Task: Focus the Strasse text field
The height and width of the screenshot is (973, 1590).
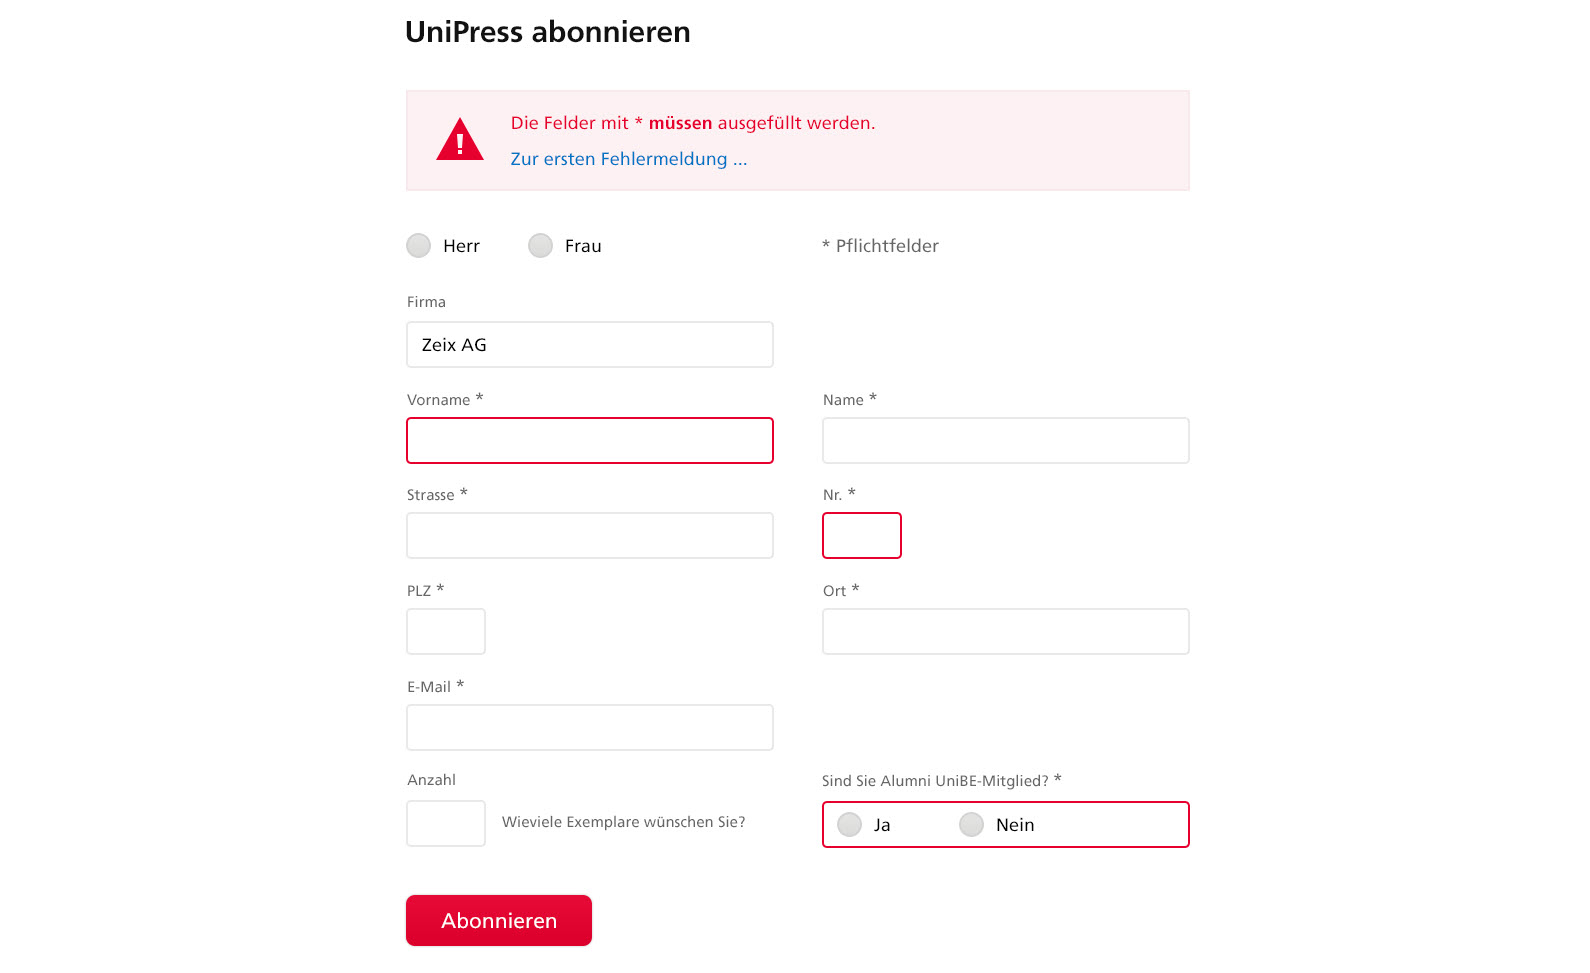Action: 590,536
